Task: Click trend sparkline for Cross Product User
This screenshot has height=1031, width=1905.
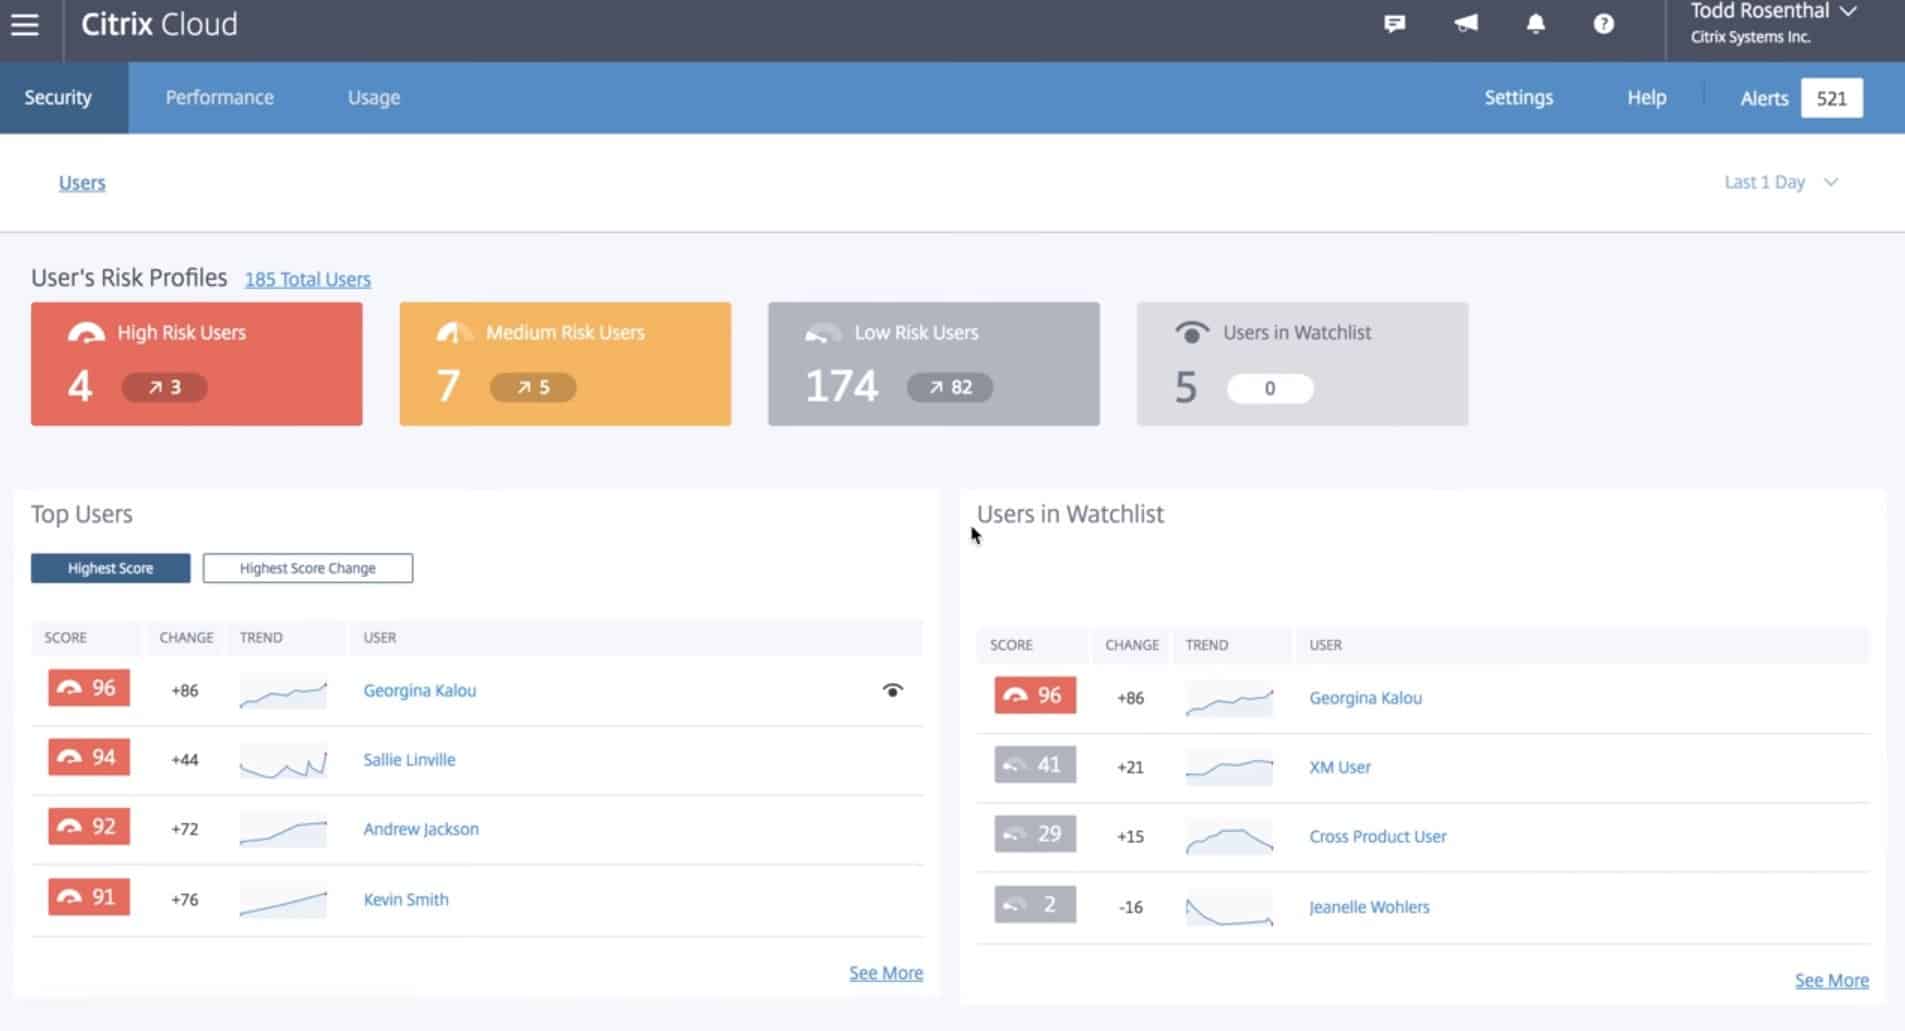Action: click(1229, 838)
